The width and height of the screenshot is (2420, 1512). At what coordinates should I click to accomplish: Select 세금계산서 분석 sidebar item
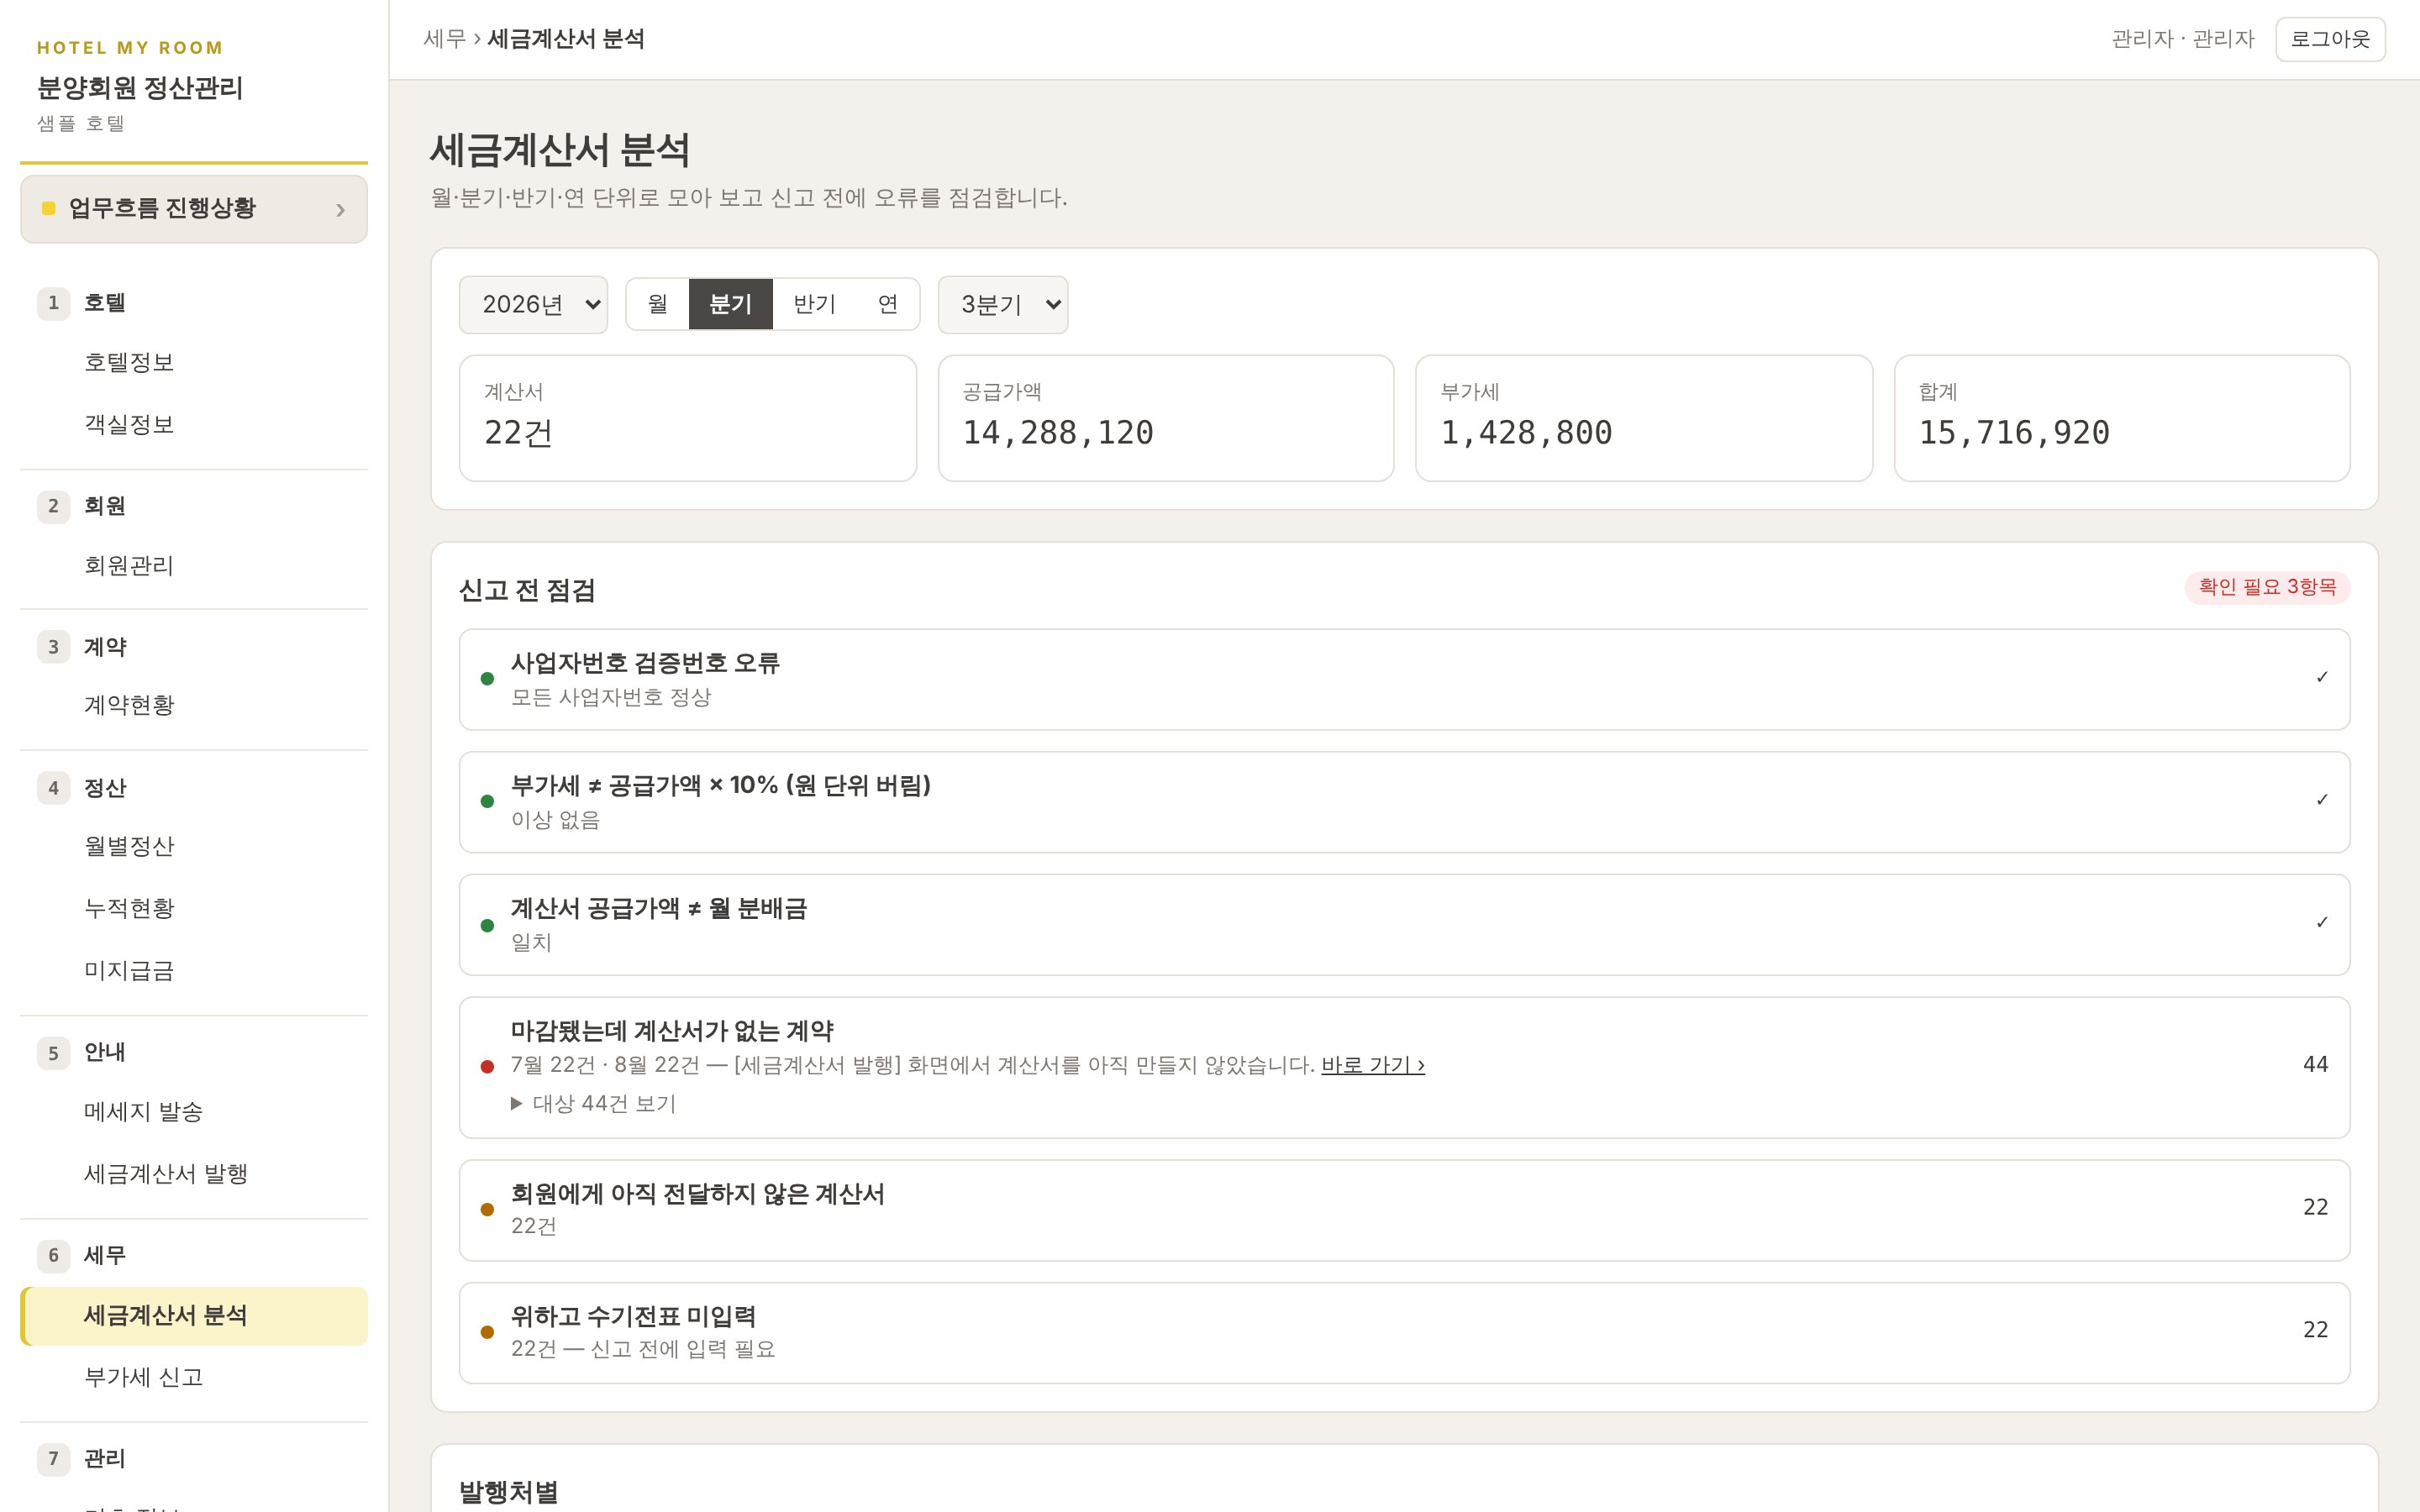pos(194,1315)
